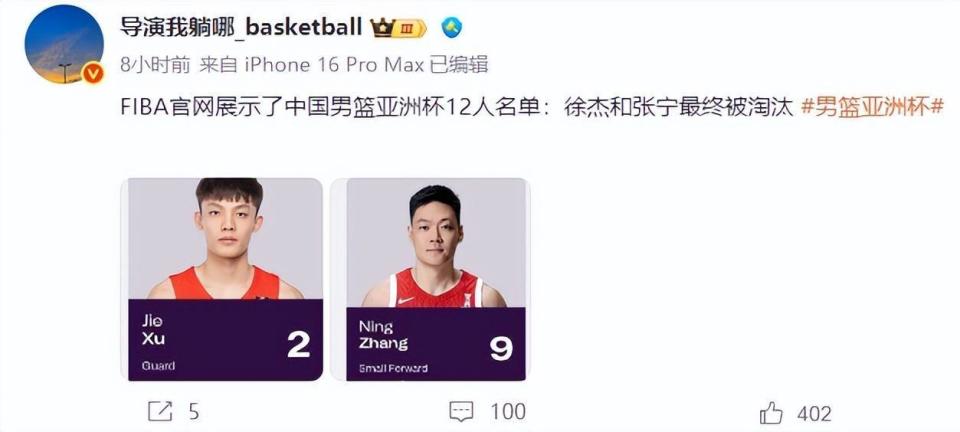Click the blue round badge icon
The image size is (960, 432).
pos(452,28)
